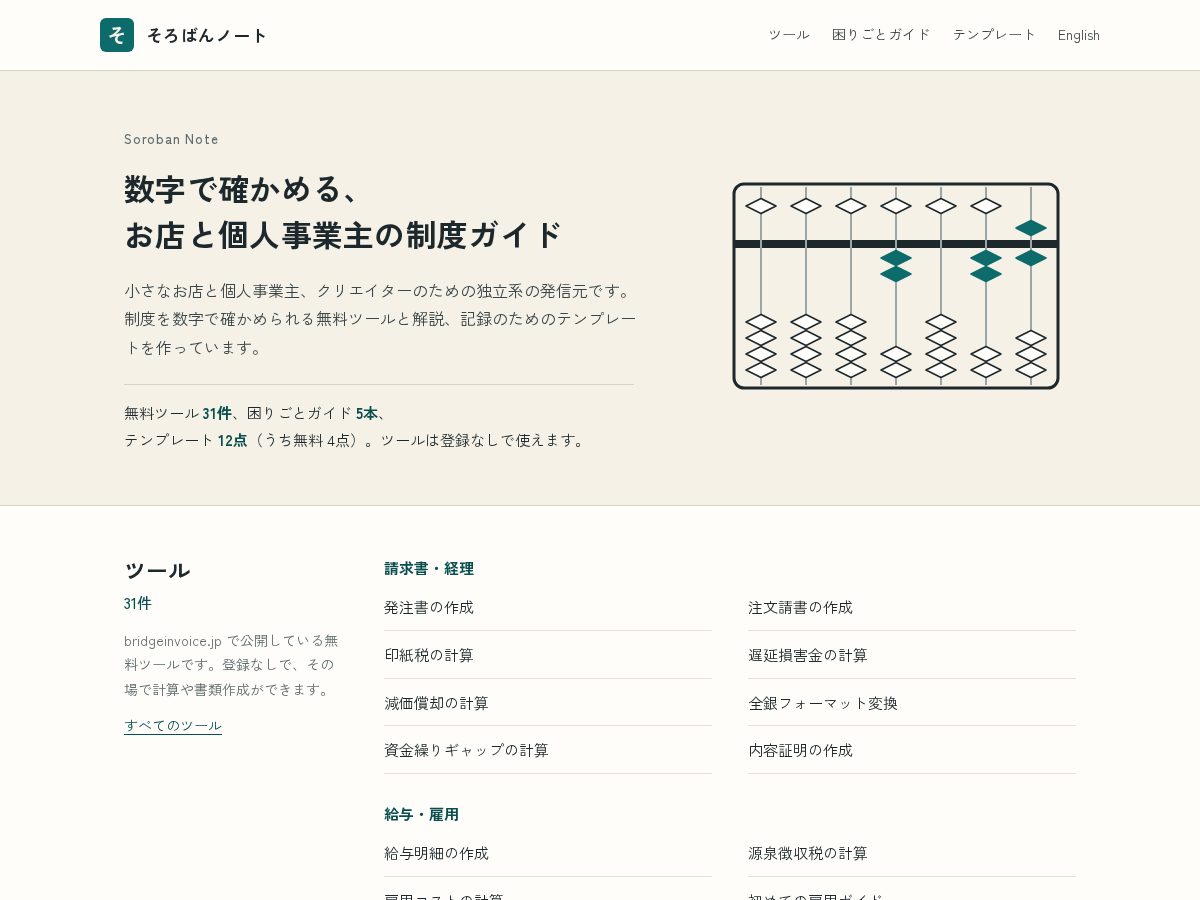Go to 困りごとガイド in the navigation
The image size is (1200, 900).
881,35
